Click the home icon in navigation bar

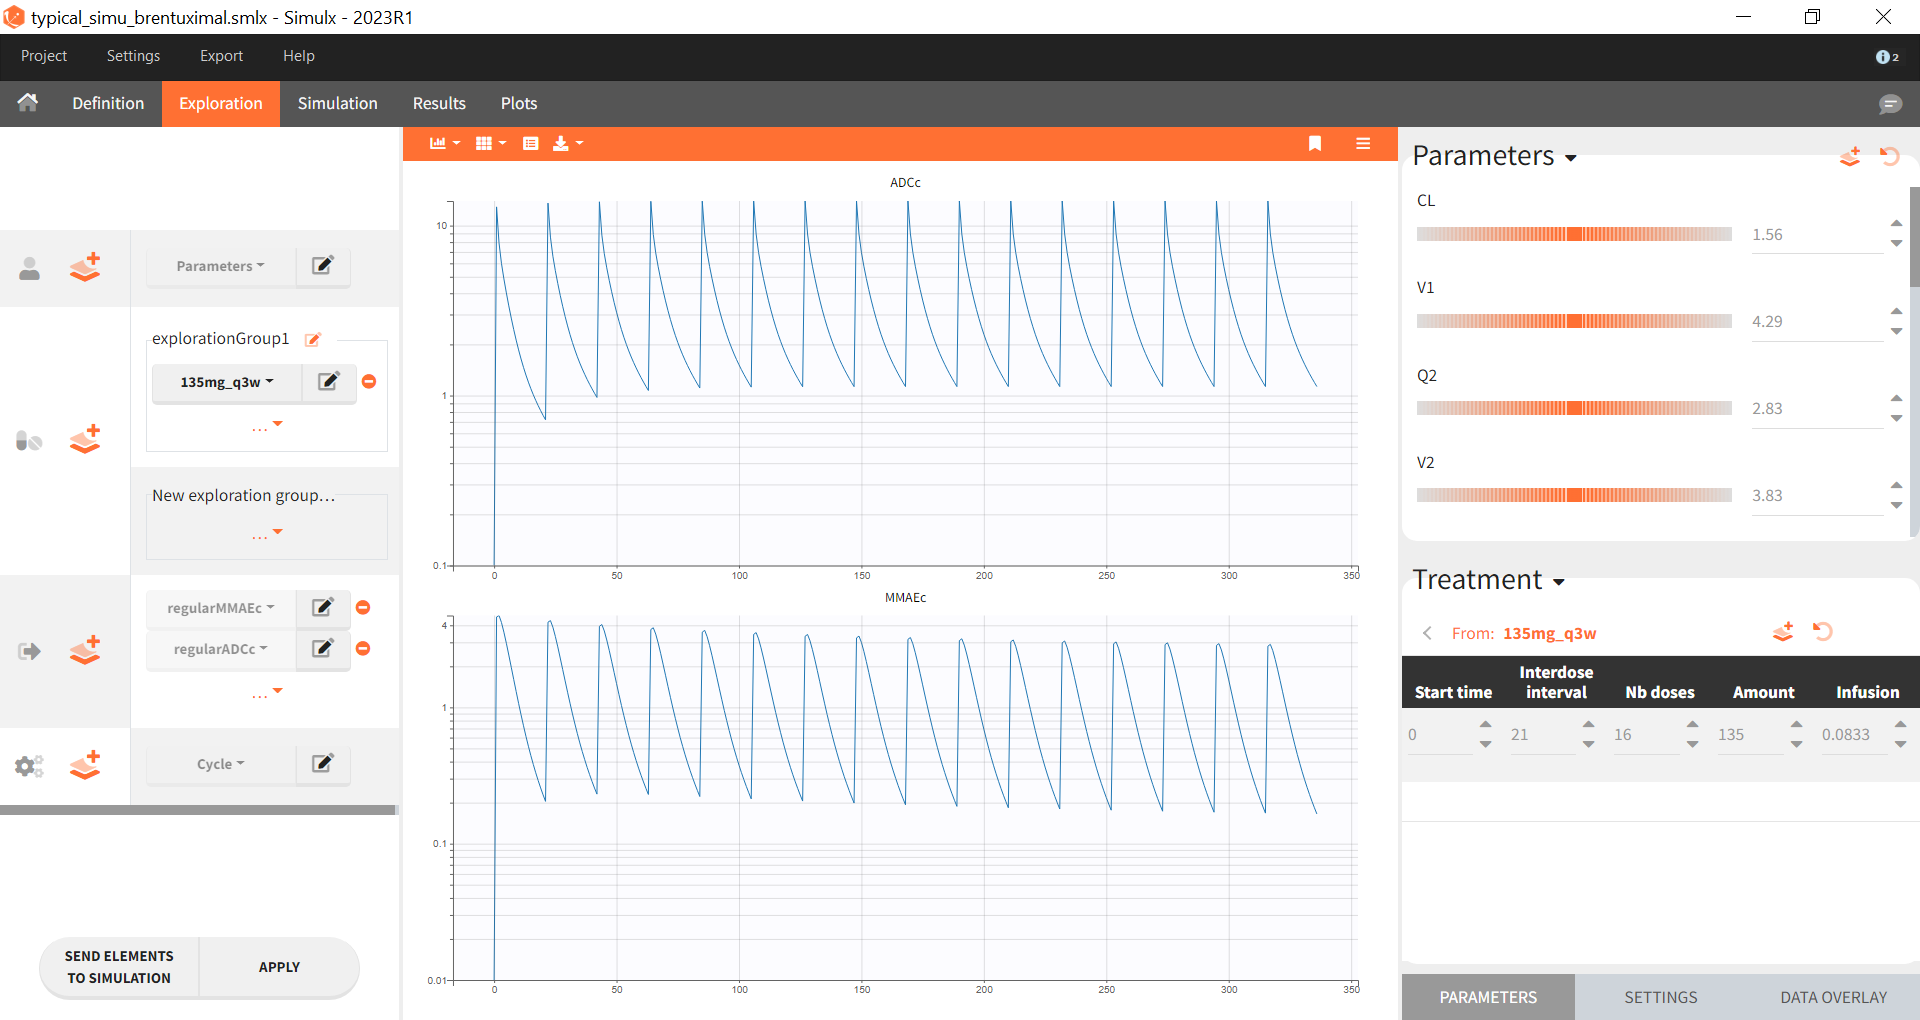point(28,103)
